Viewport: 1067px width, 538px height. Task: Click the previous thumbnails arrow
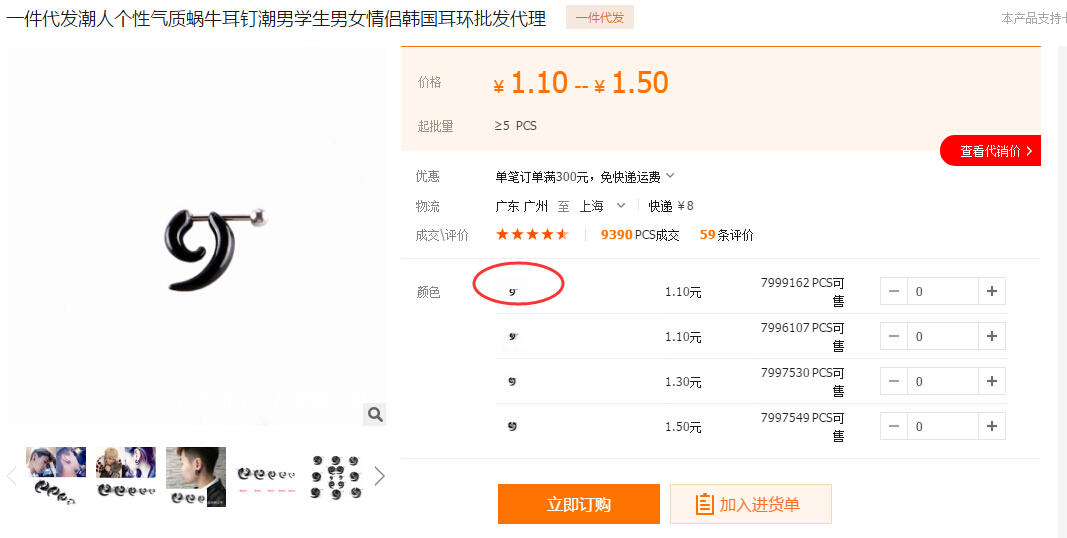click(12, 476)
